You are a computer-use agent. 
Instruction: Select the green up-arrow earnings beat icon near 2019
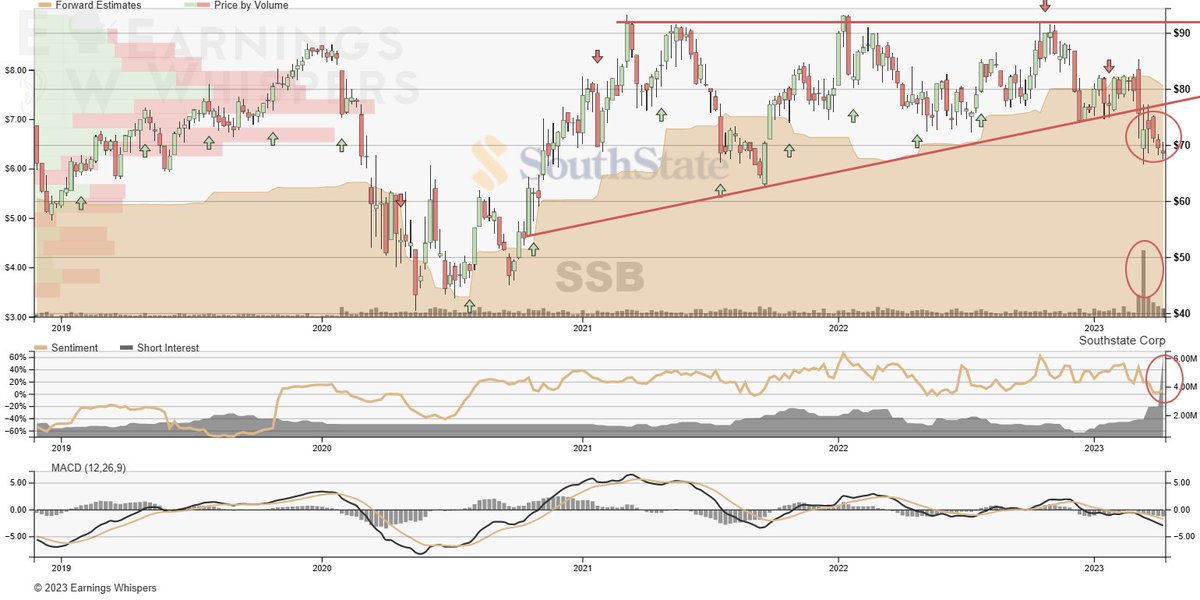coord(80,203)
